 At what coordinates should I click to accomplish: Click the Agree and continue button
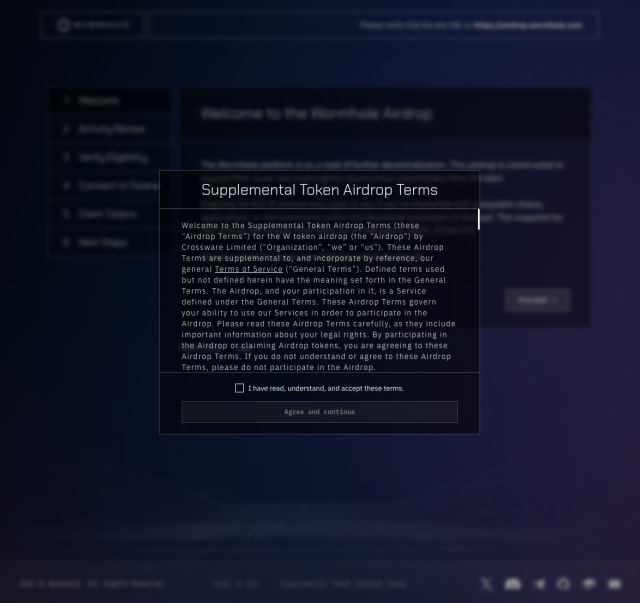coord(320,412)
